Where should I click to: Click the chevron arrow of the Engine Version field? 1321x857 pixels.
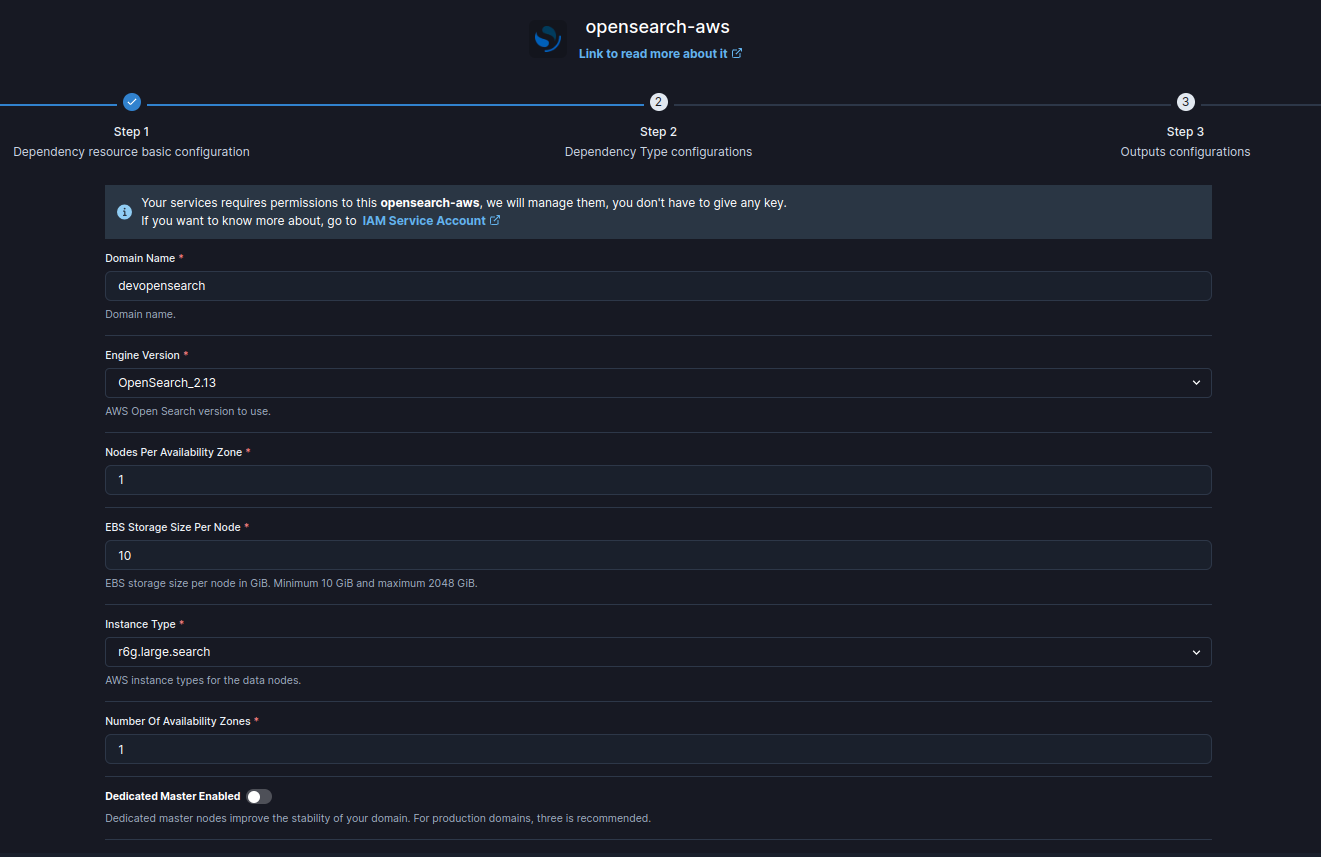pyautogui.click(x=1196, y=383)
